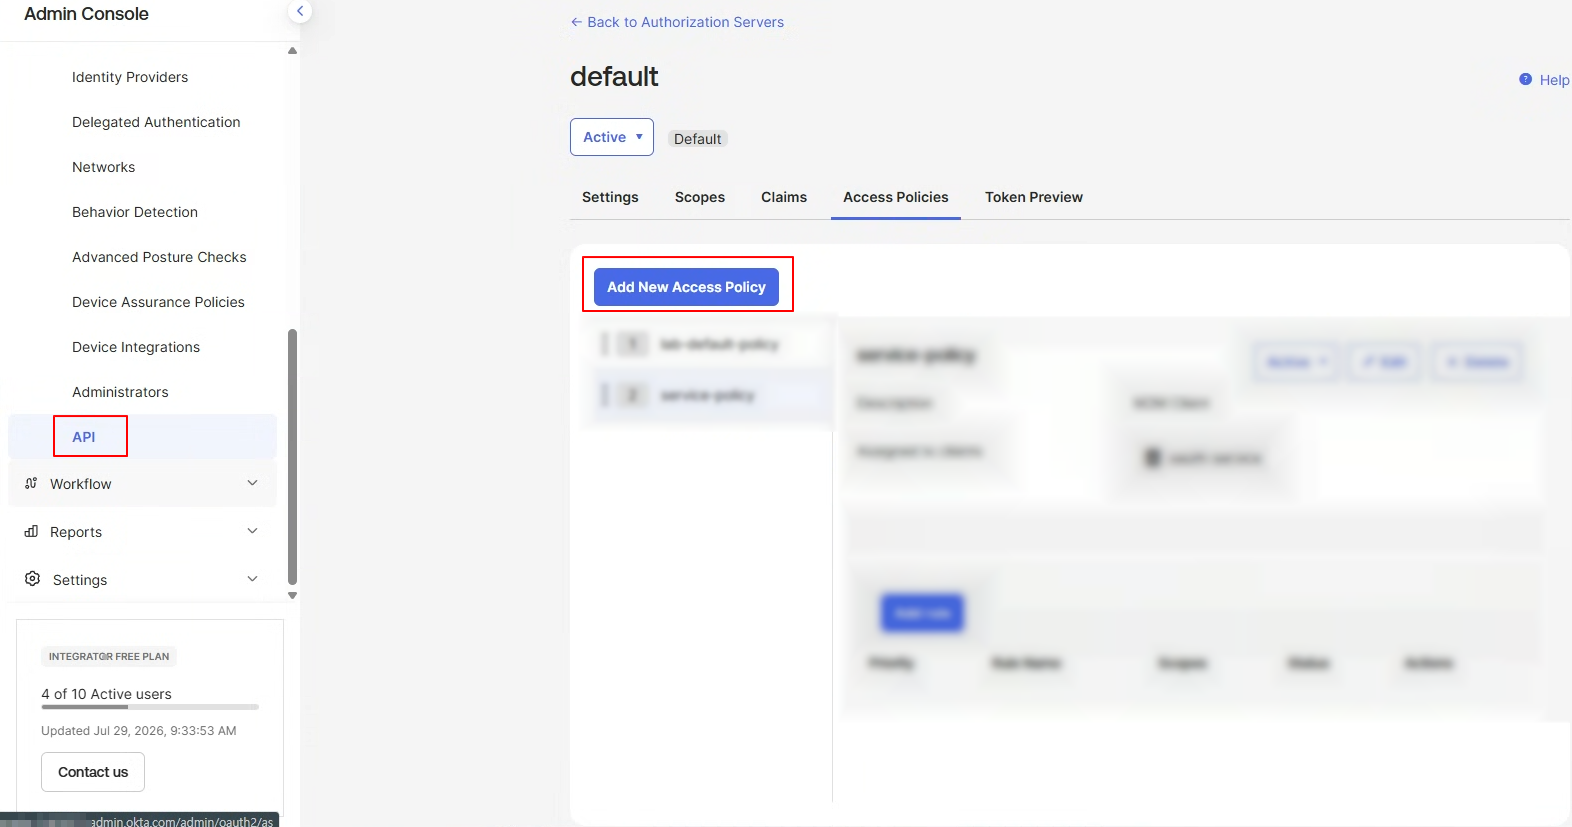Image resolution: width=1572 pixels, height=827 pixels.
Task: Click the Reports chart icon
Action: pyautogui.click(x=31, y=531)
